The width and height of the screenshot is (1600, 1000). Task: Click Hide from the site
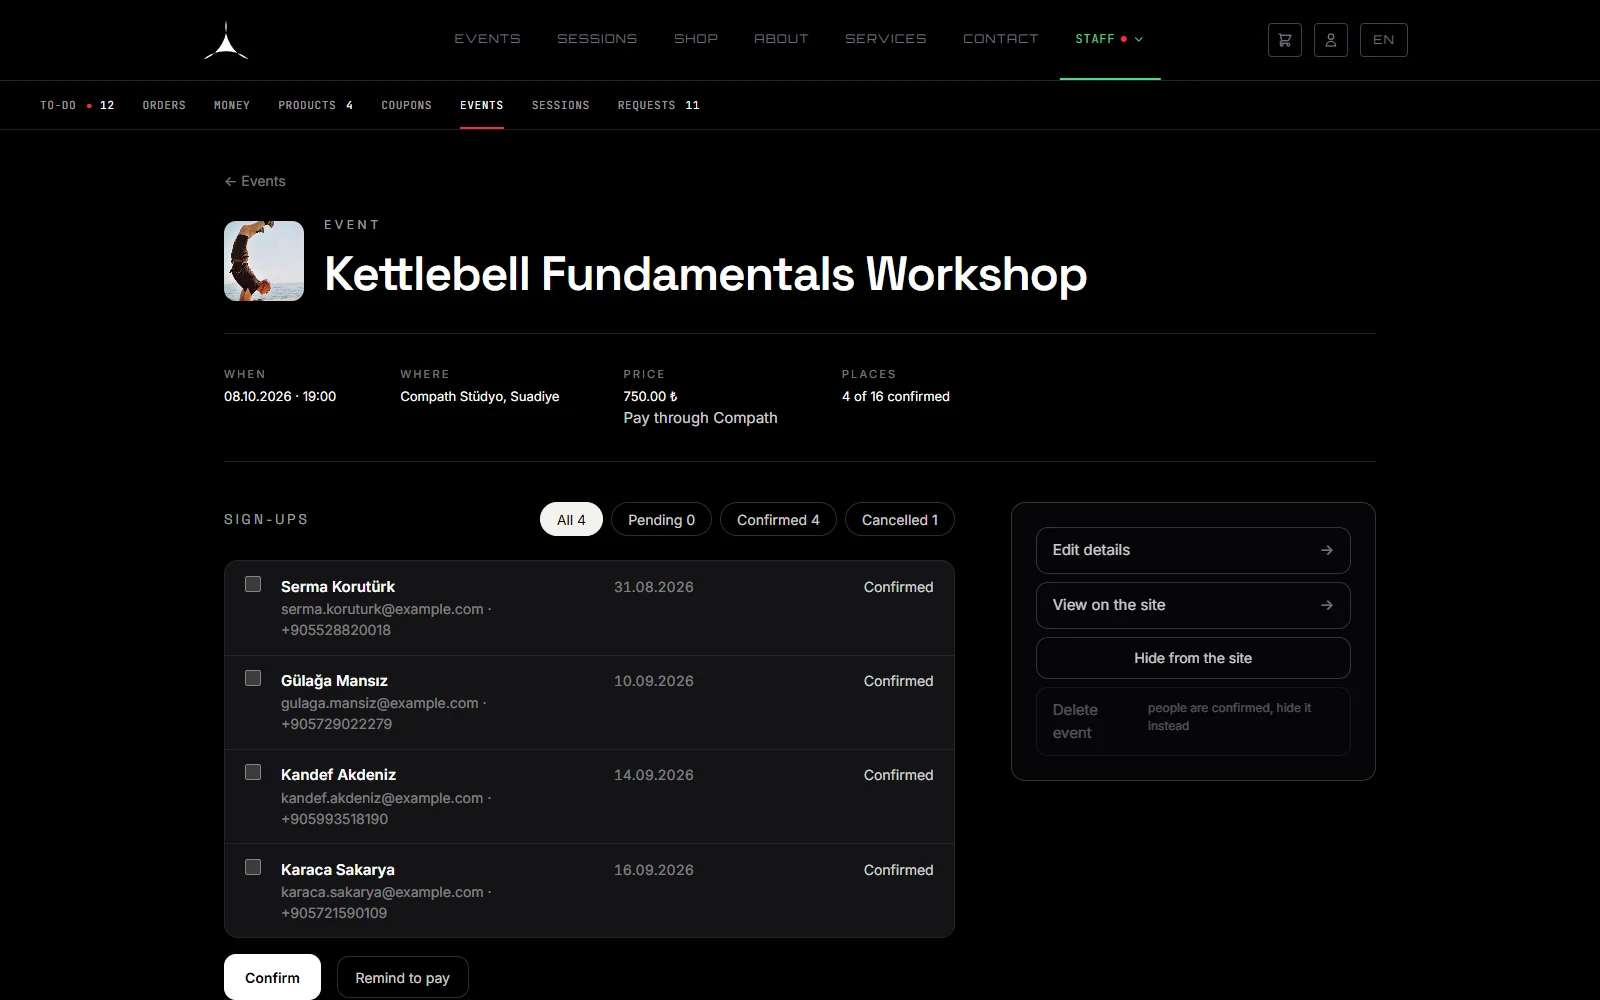click(x=1193, y=658)
